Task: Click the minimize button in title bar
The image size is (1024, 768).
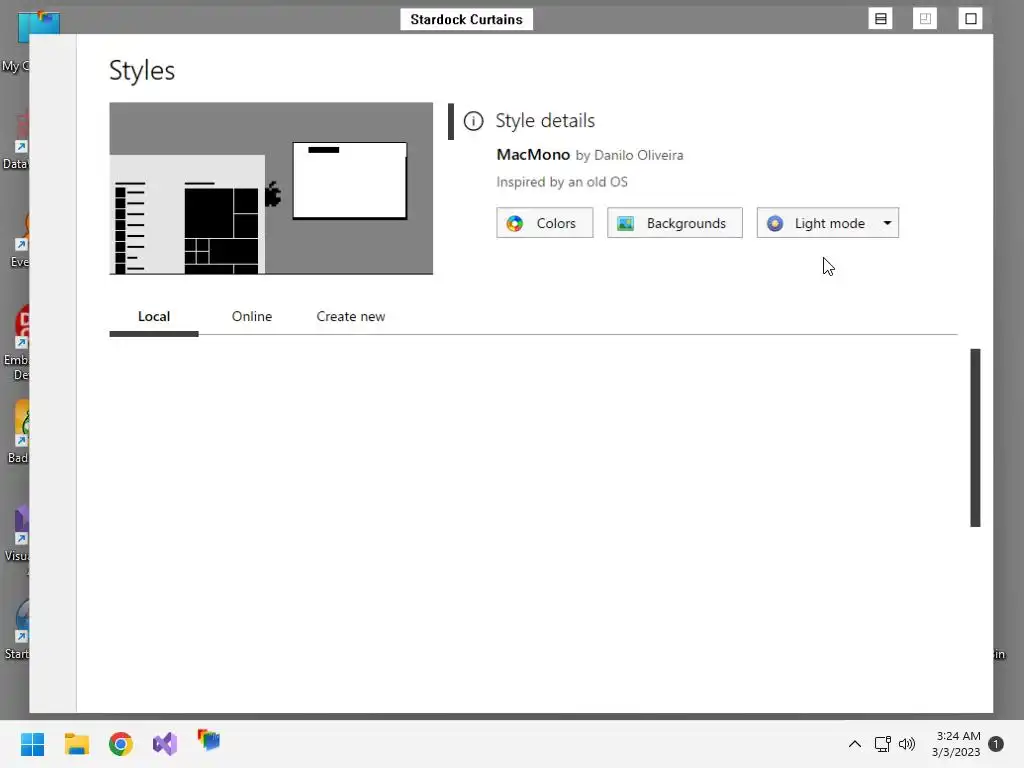Action: 880,18
